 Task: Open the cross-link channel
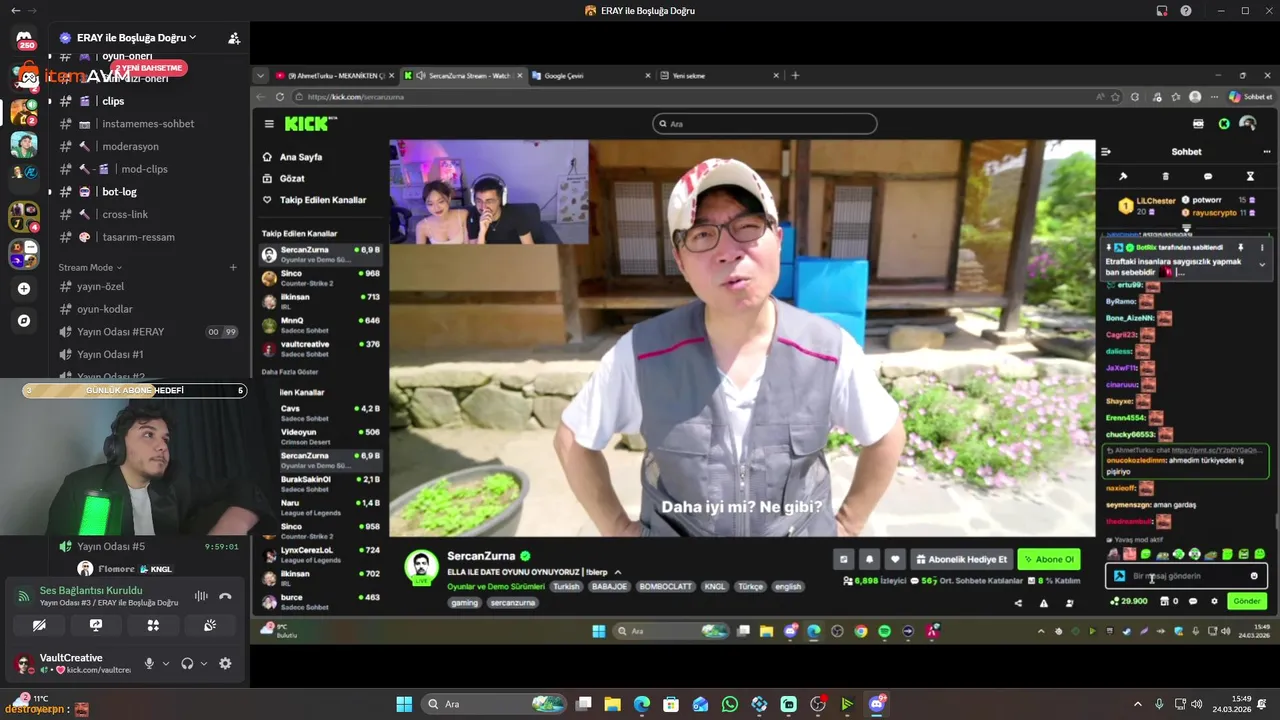point(149,214)
